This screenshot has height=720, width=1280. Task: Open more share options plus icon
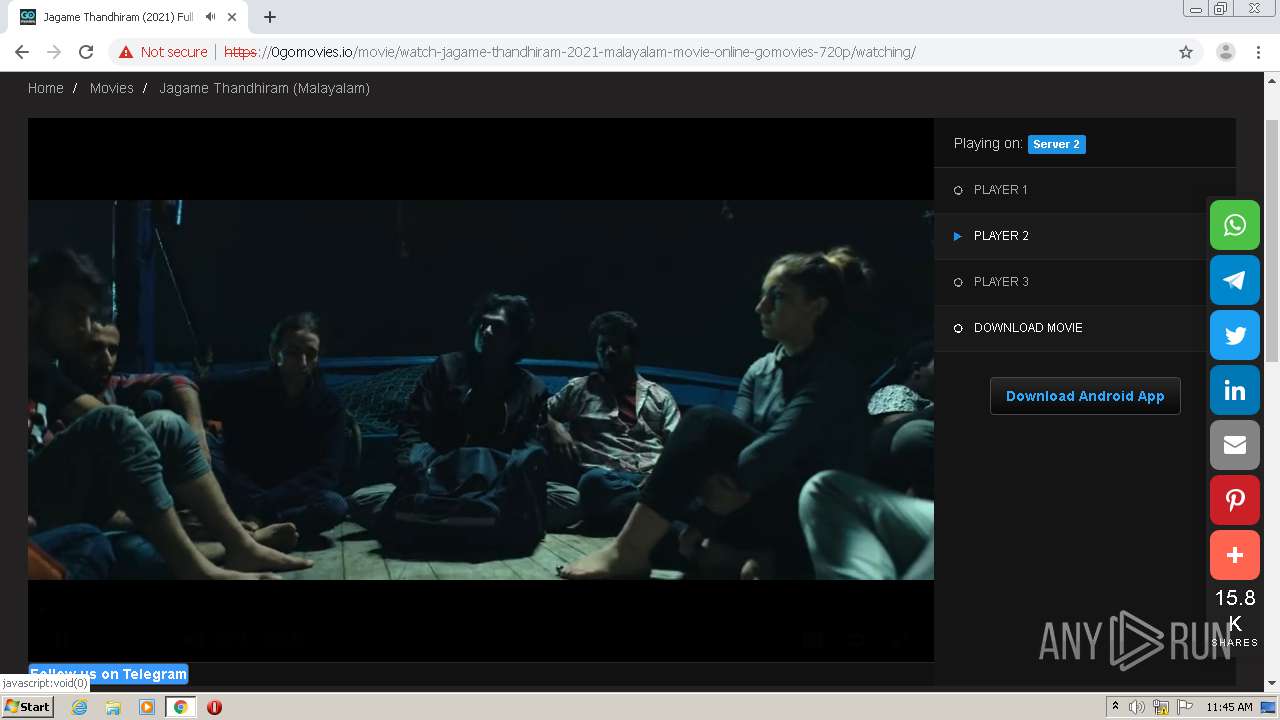(1235, 555)
